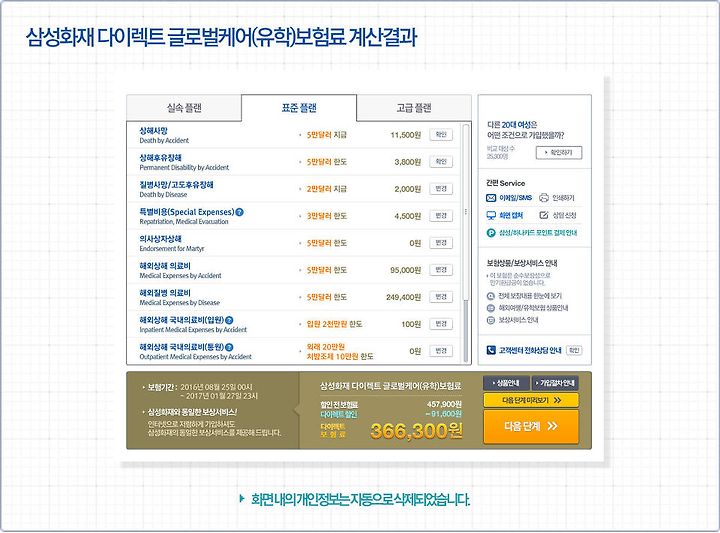This screenshot has height=533, width=720.
Task: Click the 간편 Service heading
Action: (x=506, y=183)
